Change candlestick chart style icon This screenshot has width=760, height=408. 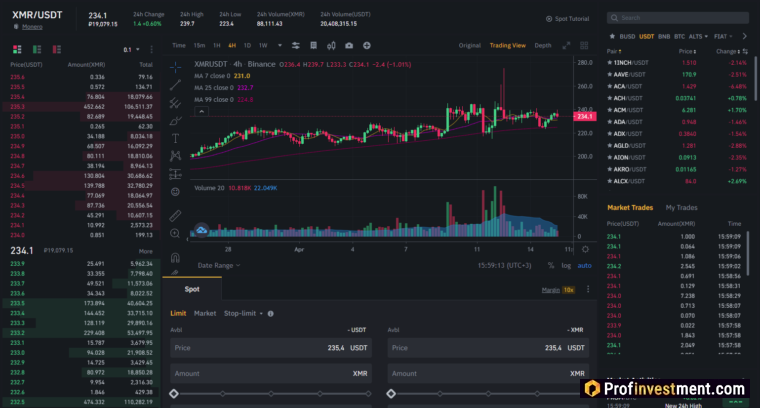[x=331, y=46]
